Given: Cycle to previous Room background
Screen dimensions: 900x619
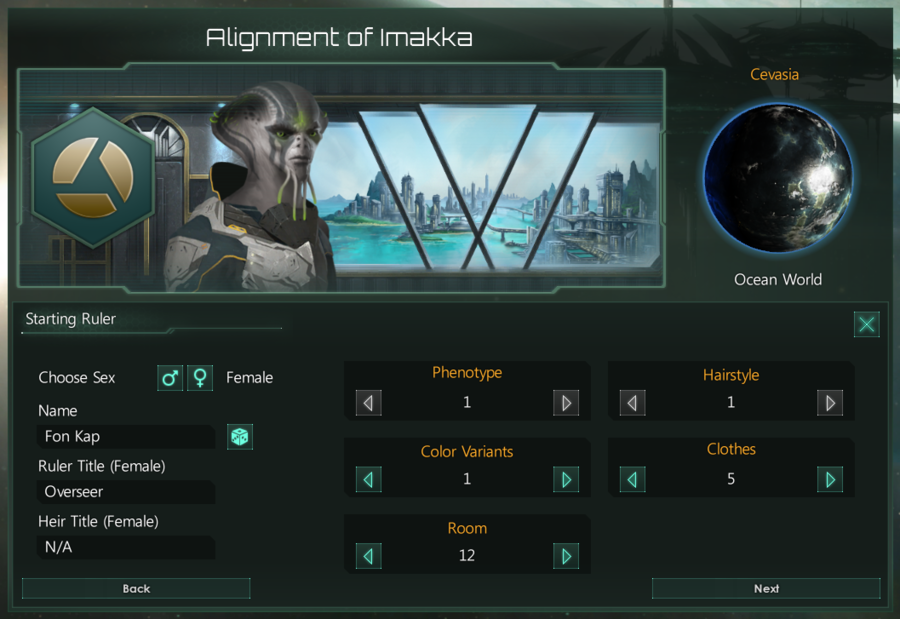Looking at the screenshot, I should tap(368, 556).
